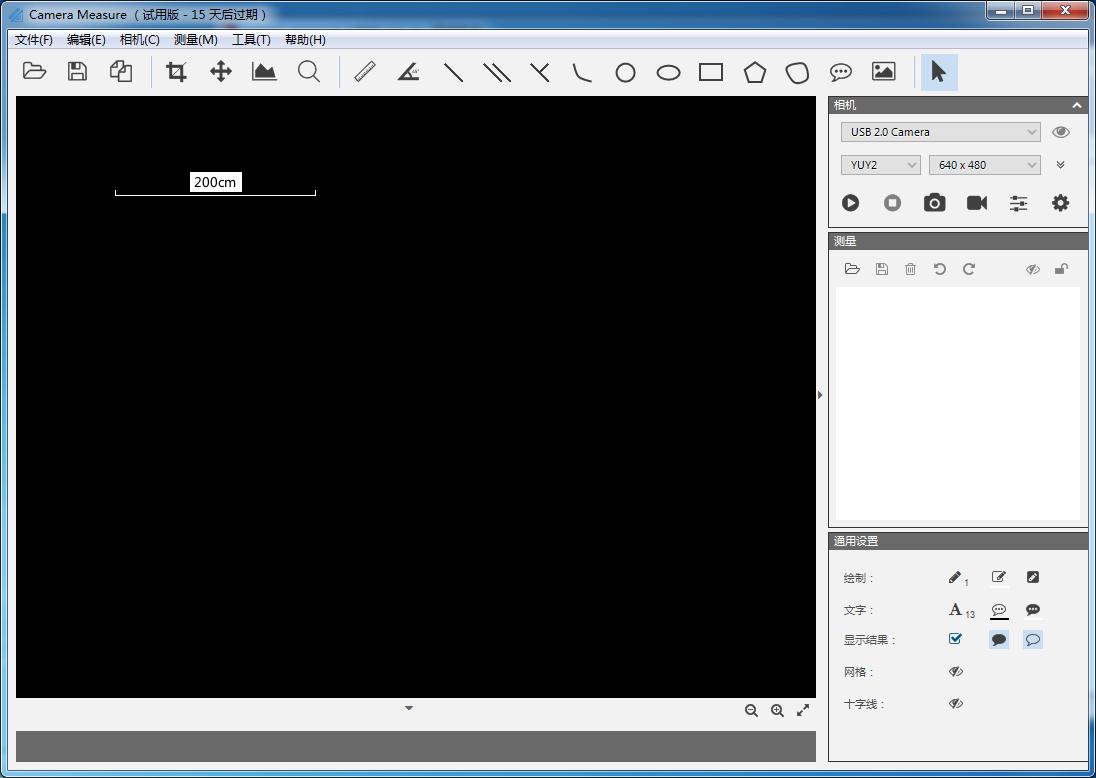Toggle the 显示结果 checkbox
Image resolution: width=1096 pixels, height=778 pixels.
[x=956, y=639]
